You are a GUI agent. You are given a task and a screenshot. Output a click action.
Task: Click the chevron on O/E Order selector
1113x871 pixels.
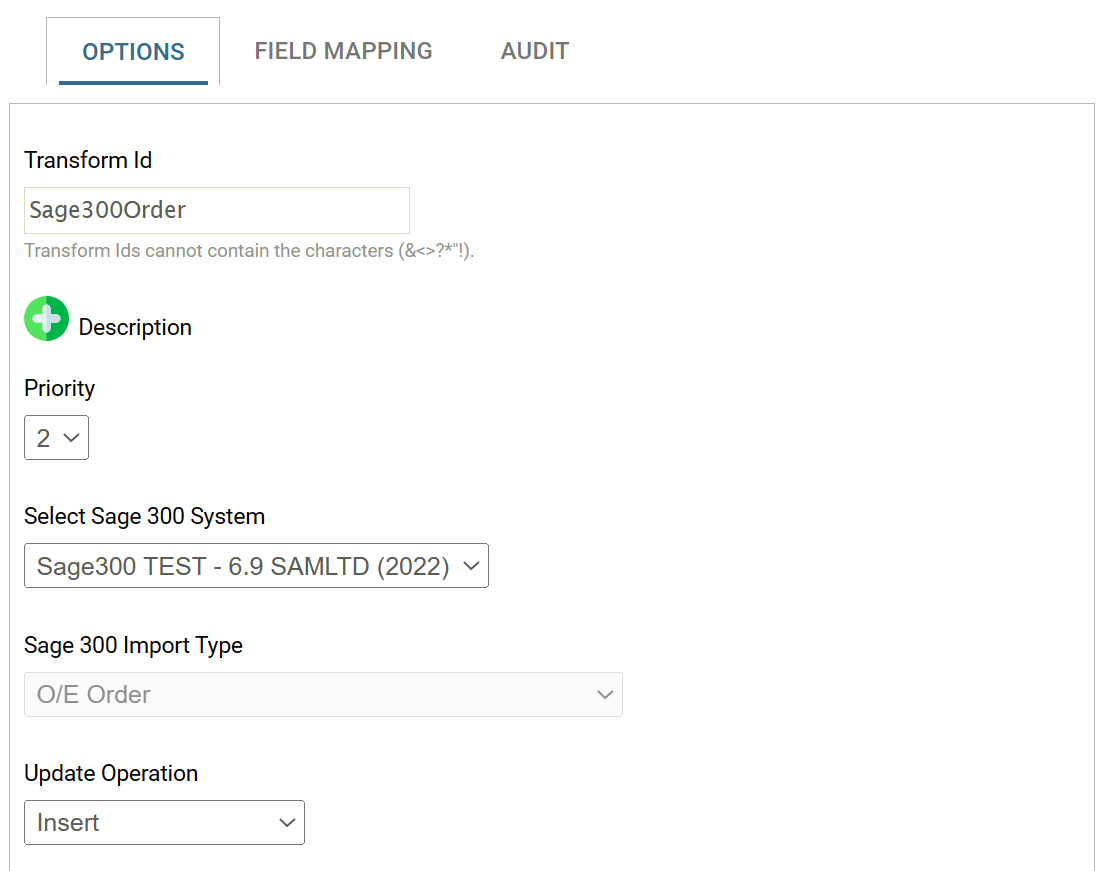coord(604,694)
